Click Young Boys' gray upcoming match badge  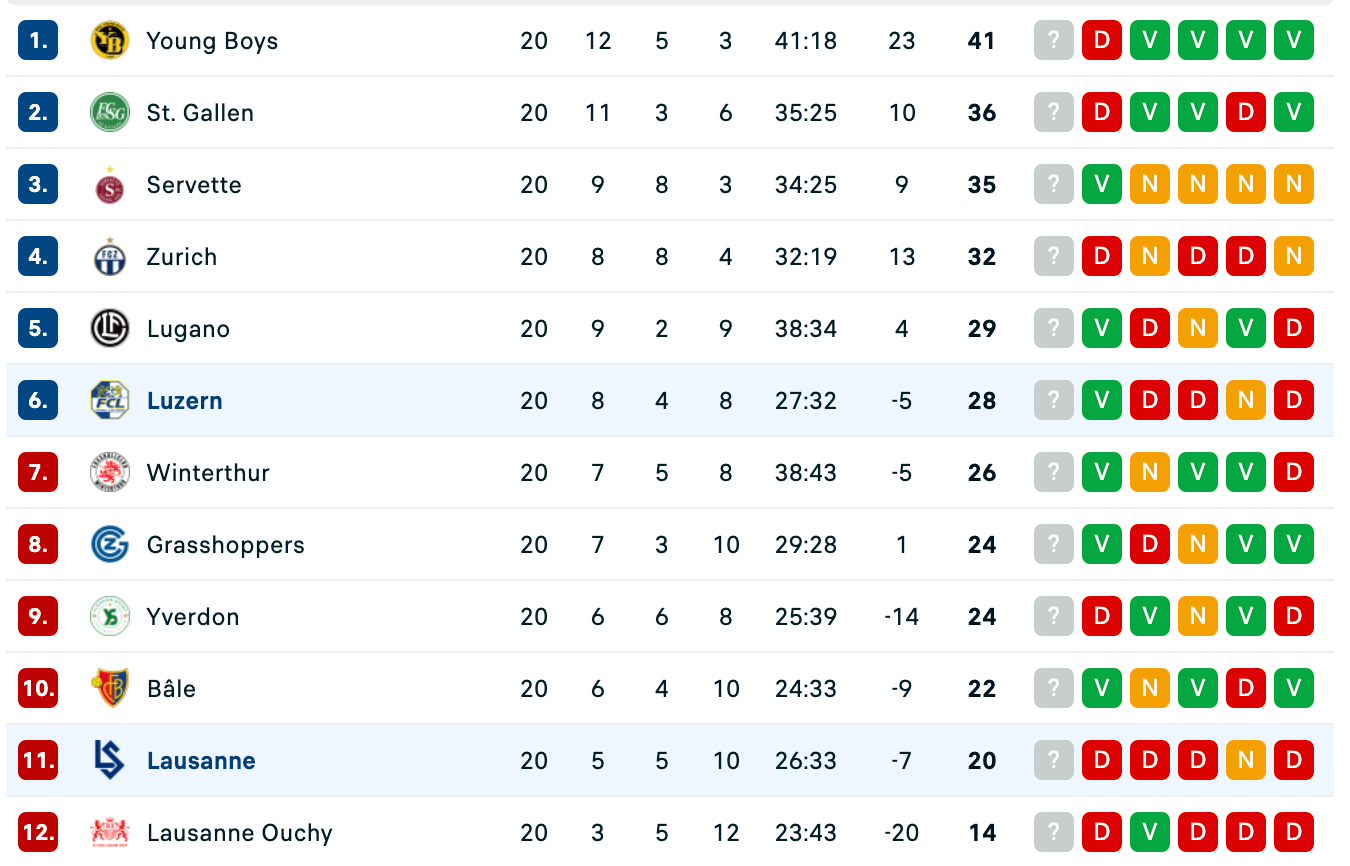1053,41
